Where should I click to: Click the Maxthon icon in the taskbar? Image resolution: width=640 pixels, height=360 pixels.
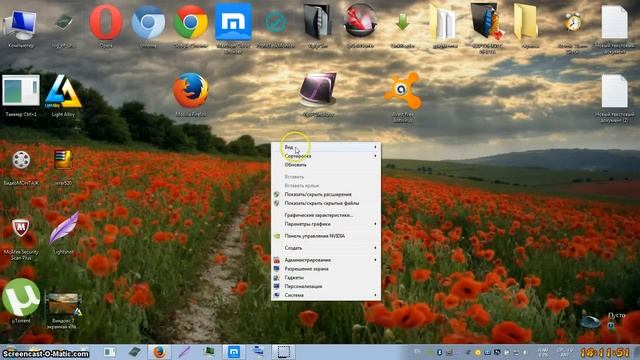pyautogui.click(x=233, y=351)
